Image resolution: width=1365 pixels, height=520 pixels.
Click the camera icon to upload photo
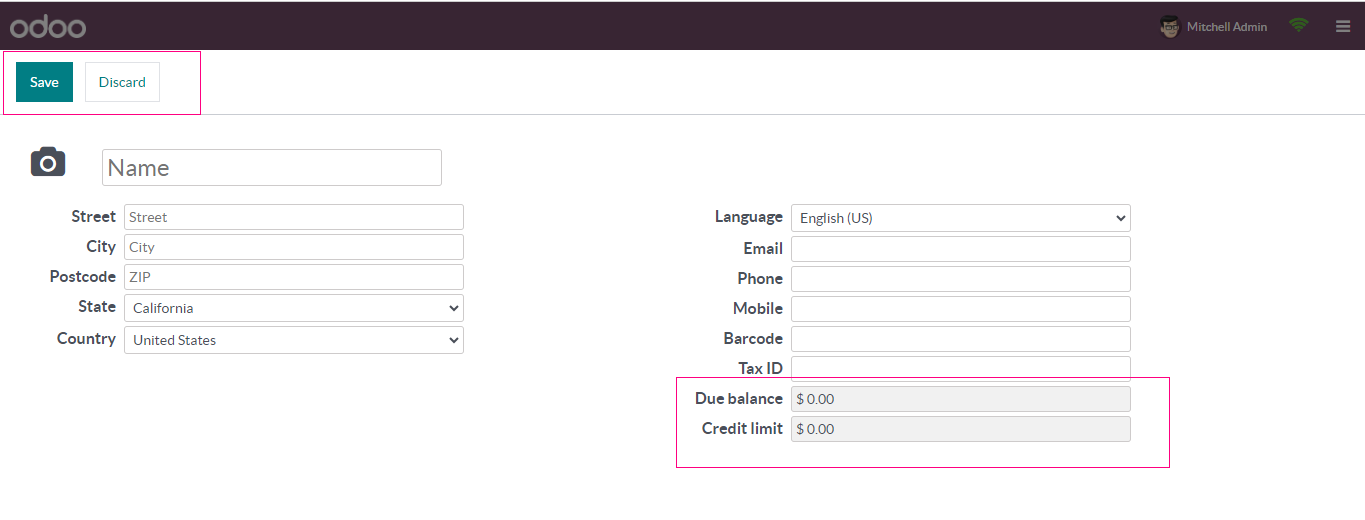coord(48,162)
